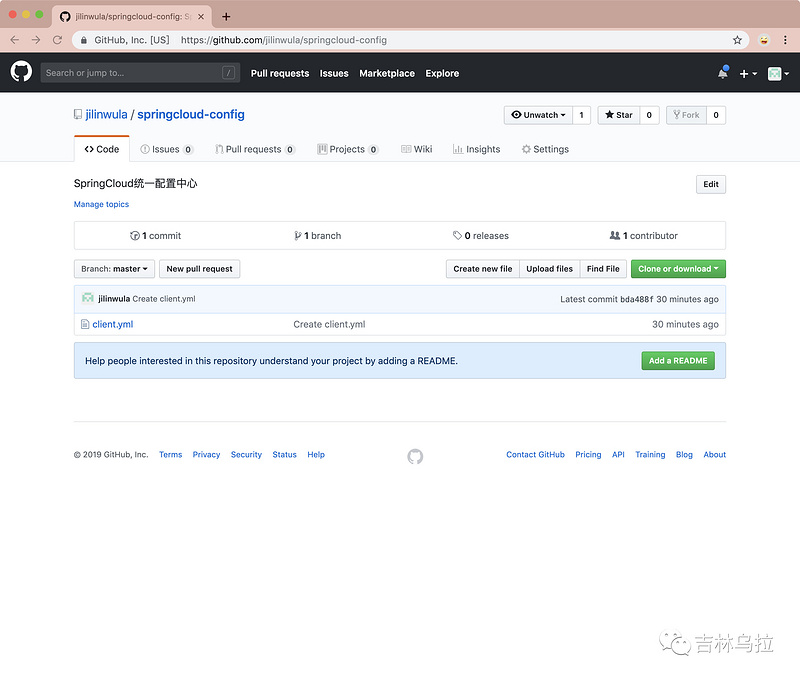Open Privacy footer link
This screenshot has width=800, height=679.
(x=206, y=455)
